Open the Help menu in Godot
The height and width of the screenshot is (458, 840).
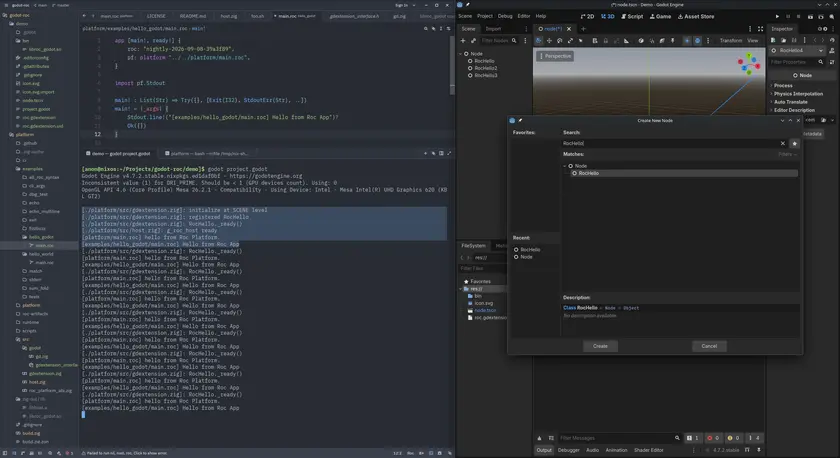541,16
